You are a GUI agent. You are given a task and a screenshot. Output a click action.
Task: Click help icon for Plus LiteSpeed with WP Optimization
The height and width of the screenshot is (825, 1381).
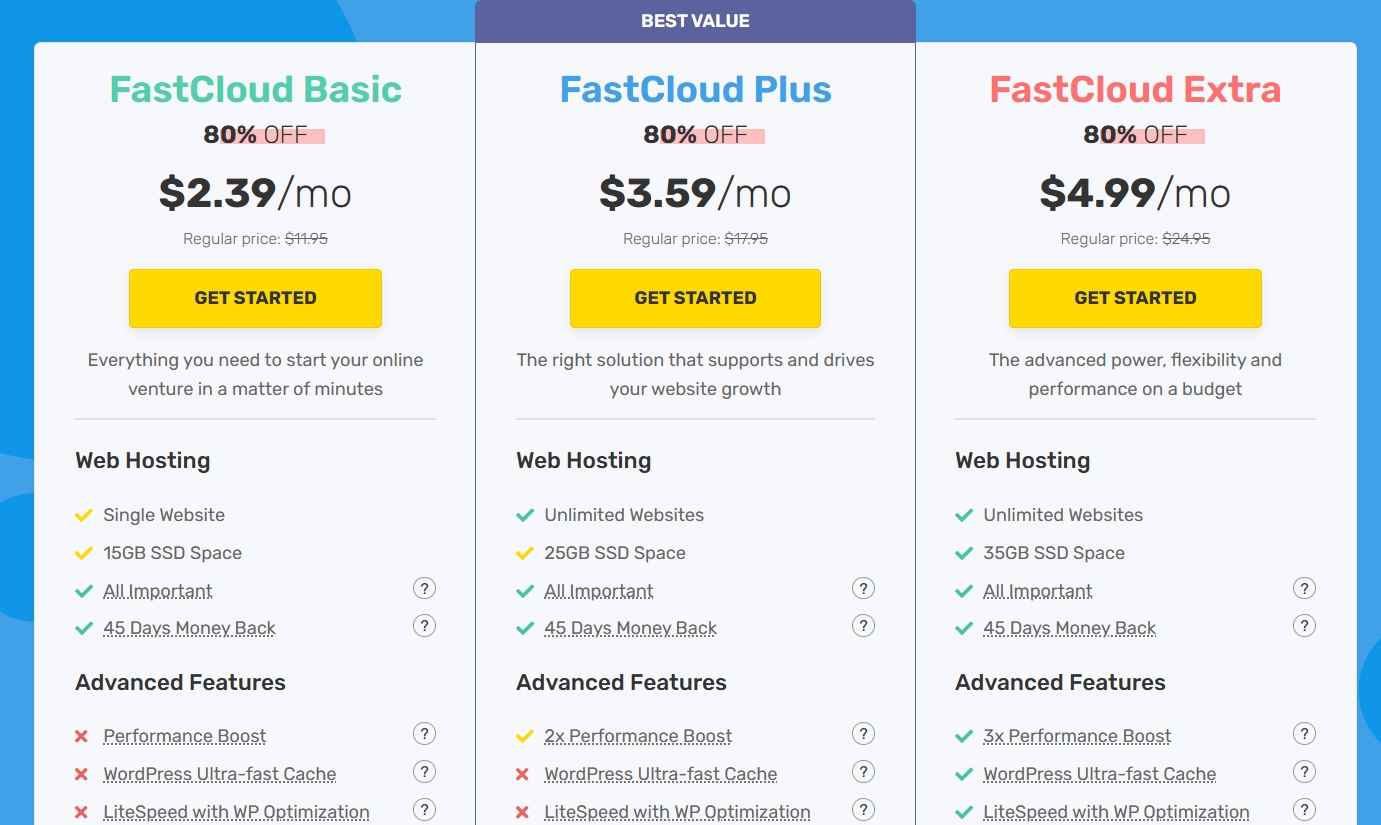tap(863, 810)
